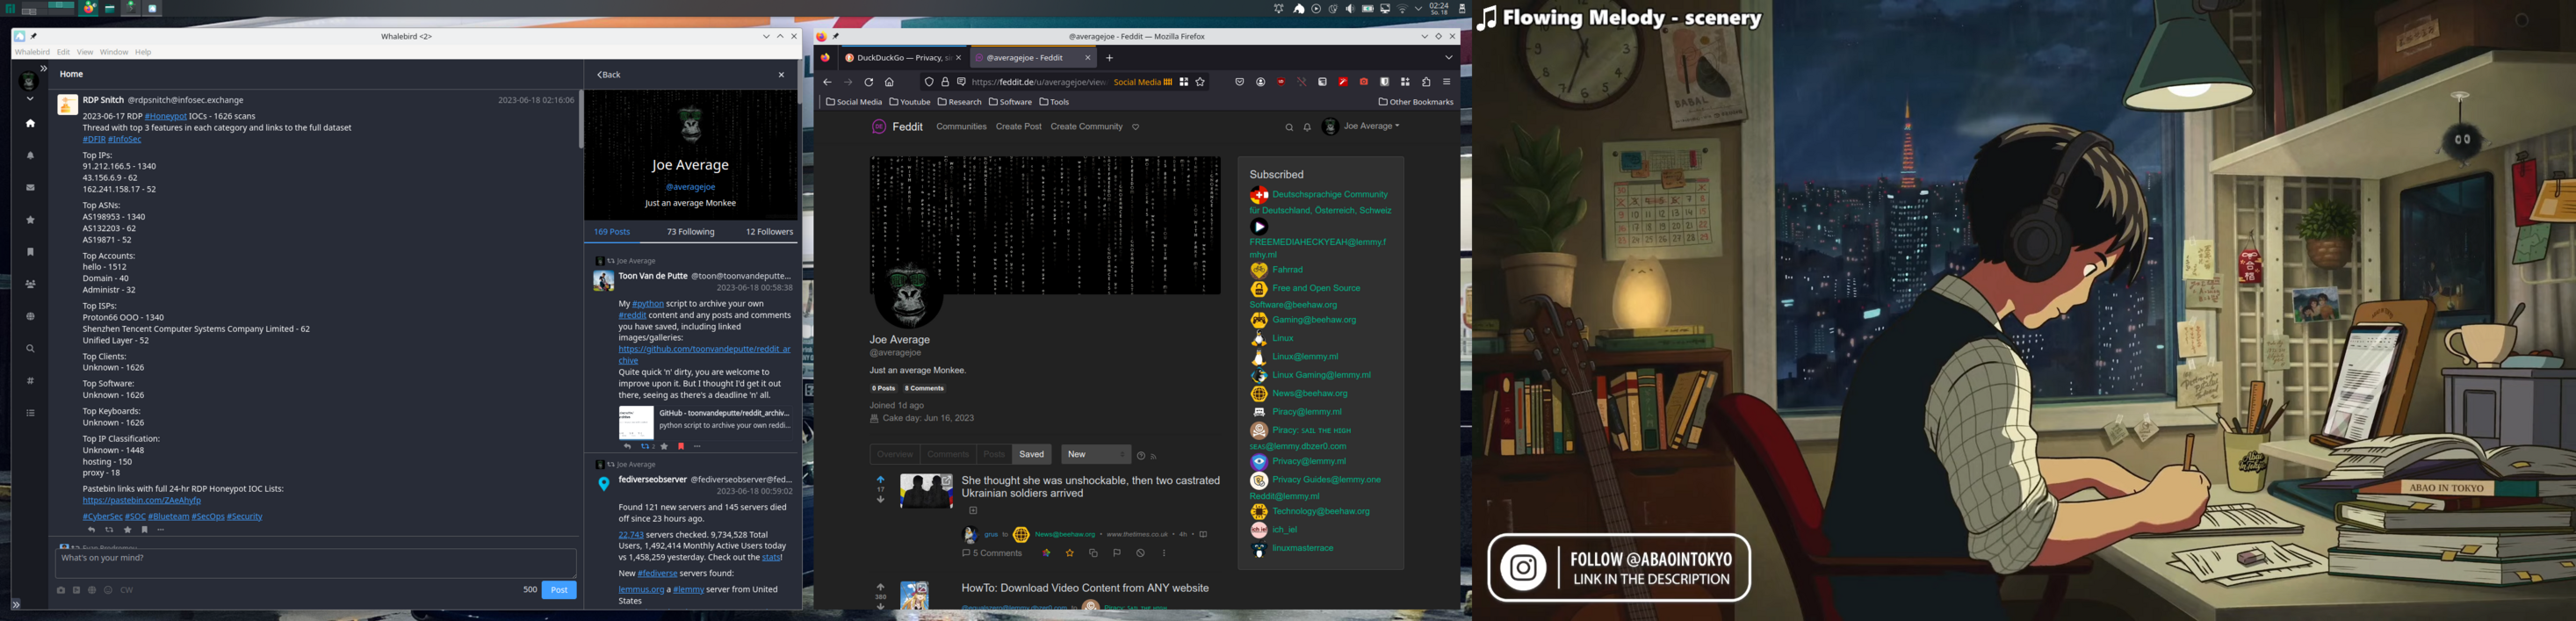
Task: Expand account switcher chevron under Whalebird avatar
Action: click(x=30, y=99)
